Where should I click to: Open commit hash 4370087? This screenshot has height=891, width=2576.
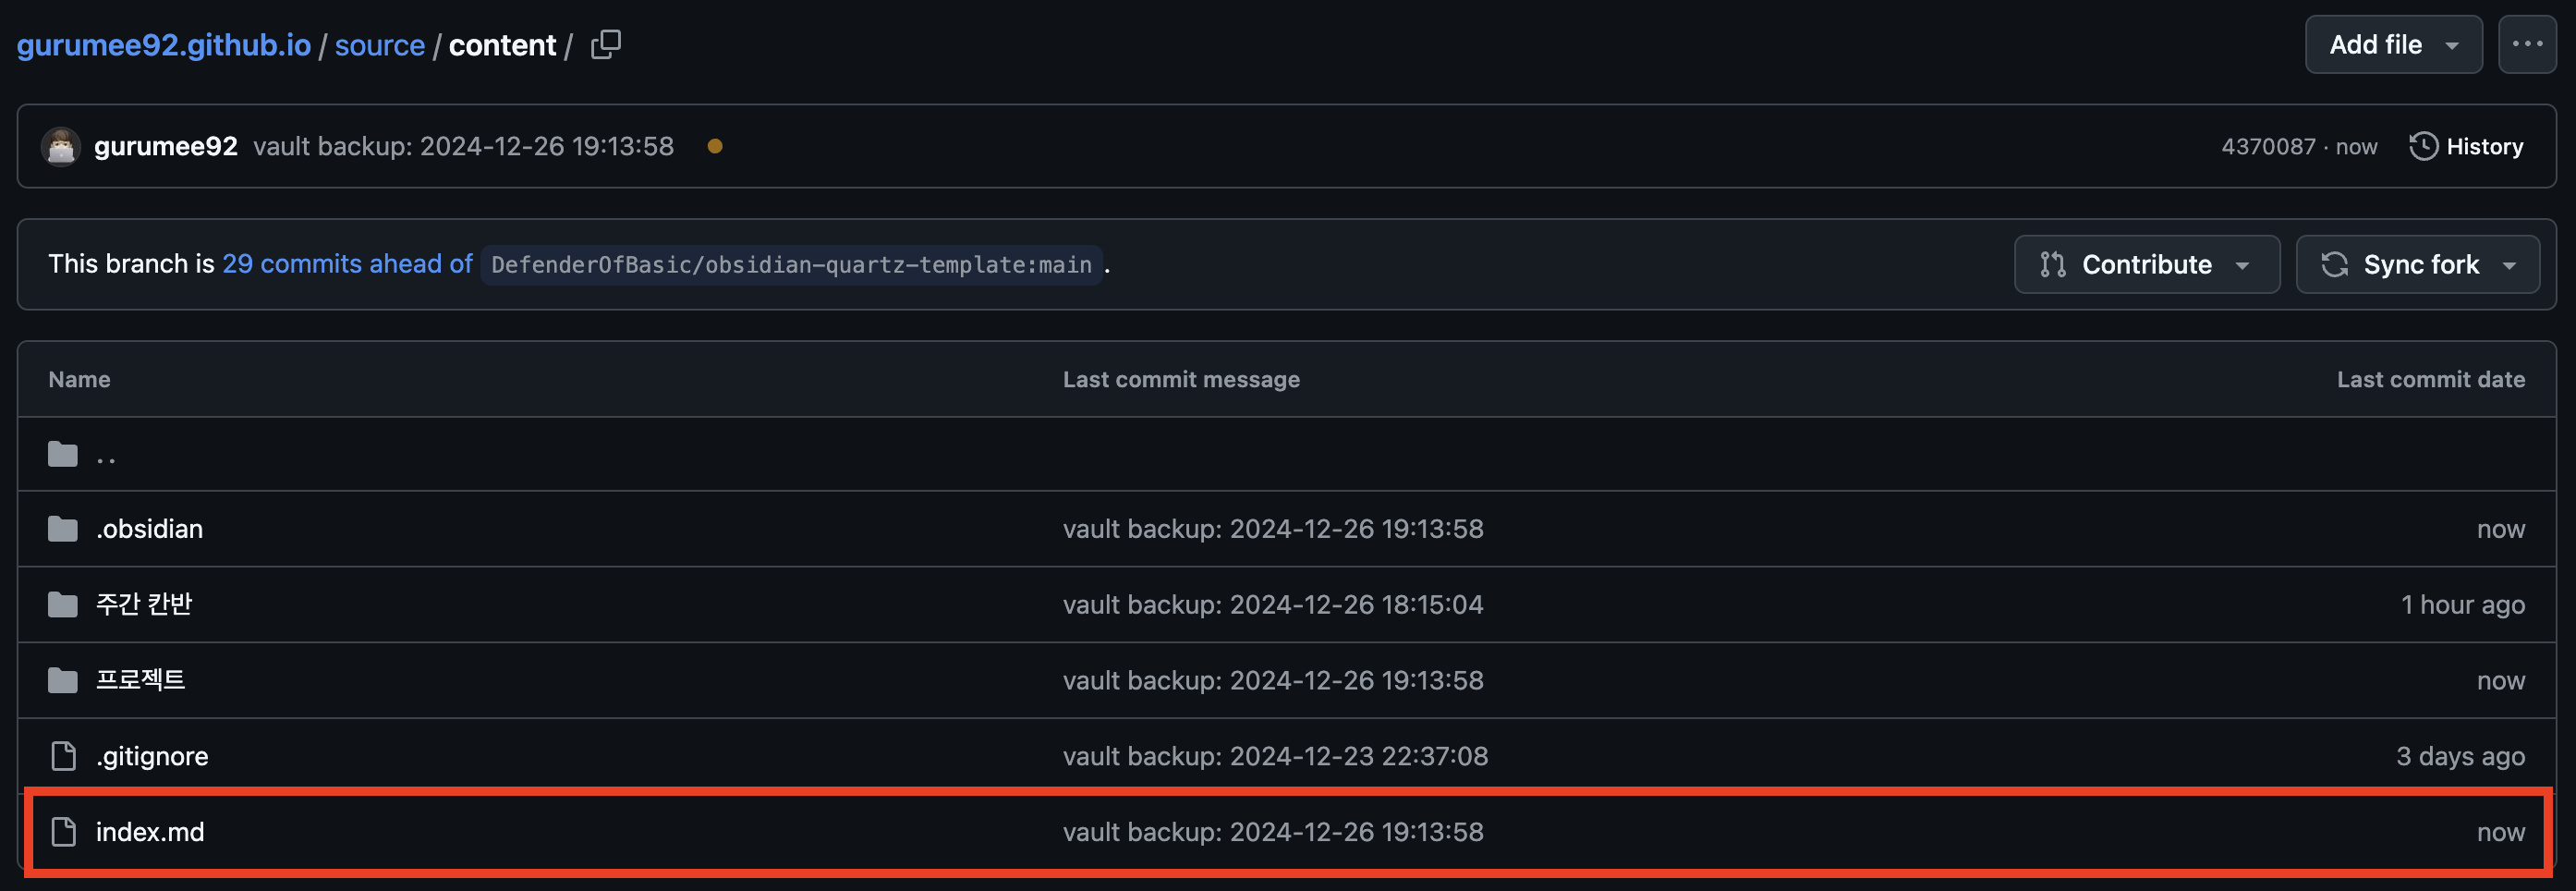[2268, 147]
